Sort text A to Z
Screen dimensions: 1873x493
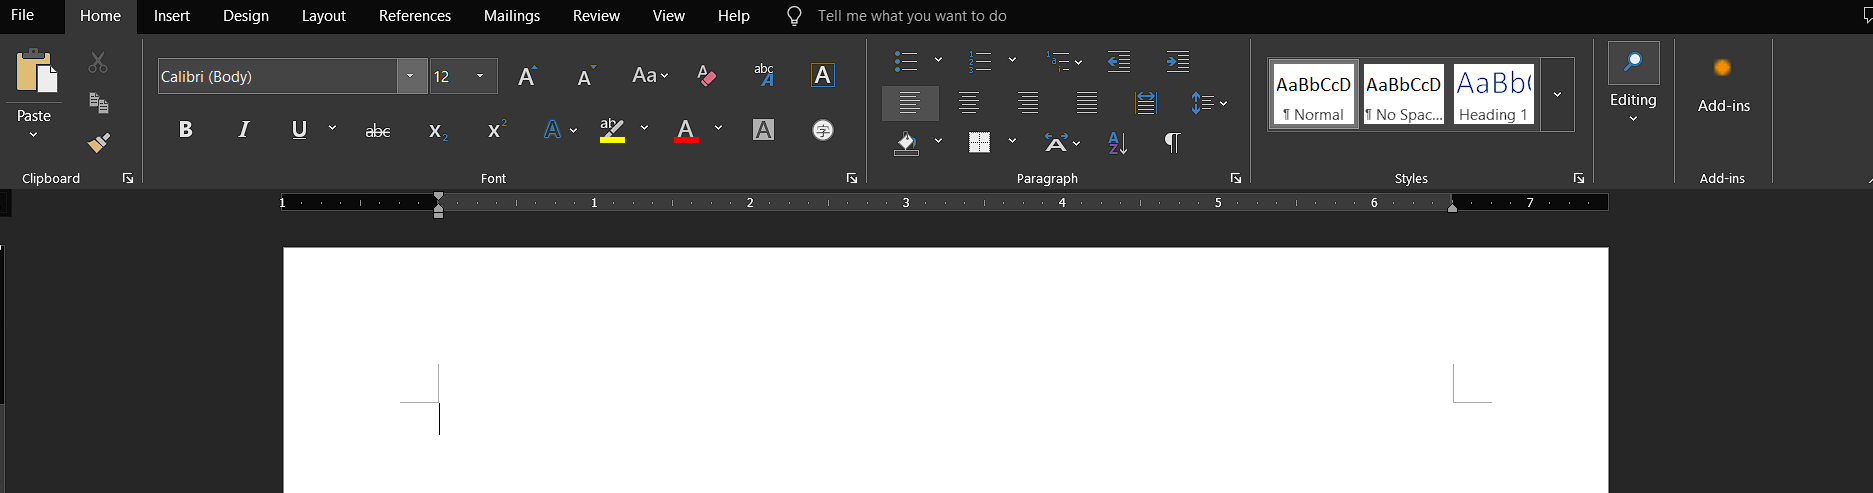pyautogui.click(x=1118, y=143)
